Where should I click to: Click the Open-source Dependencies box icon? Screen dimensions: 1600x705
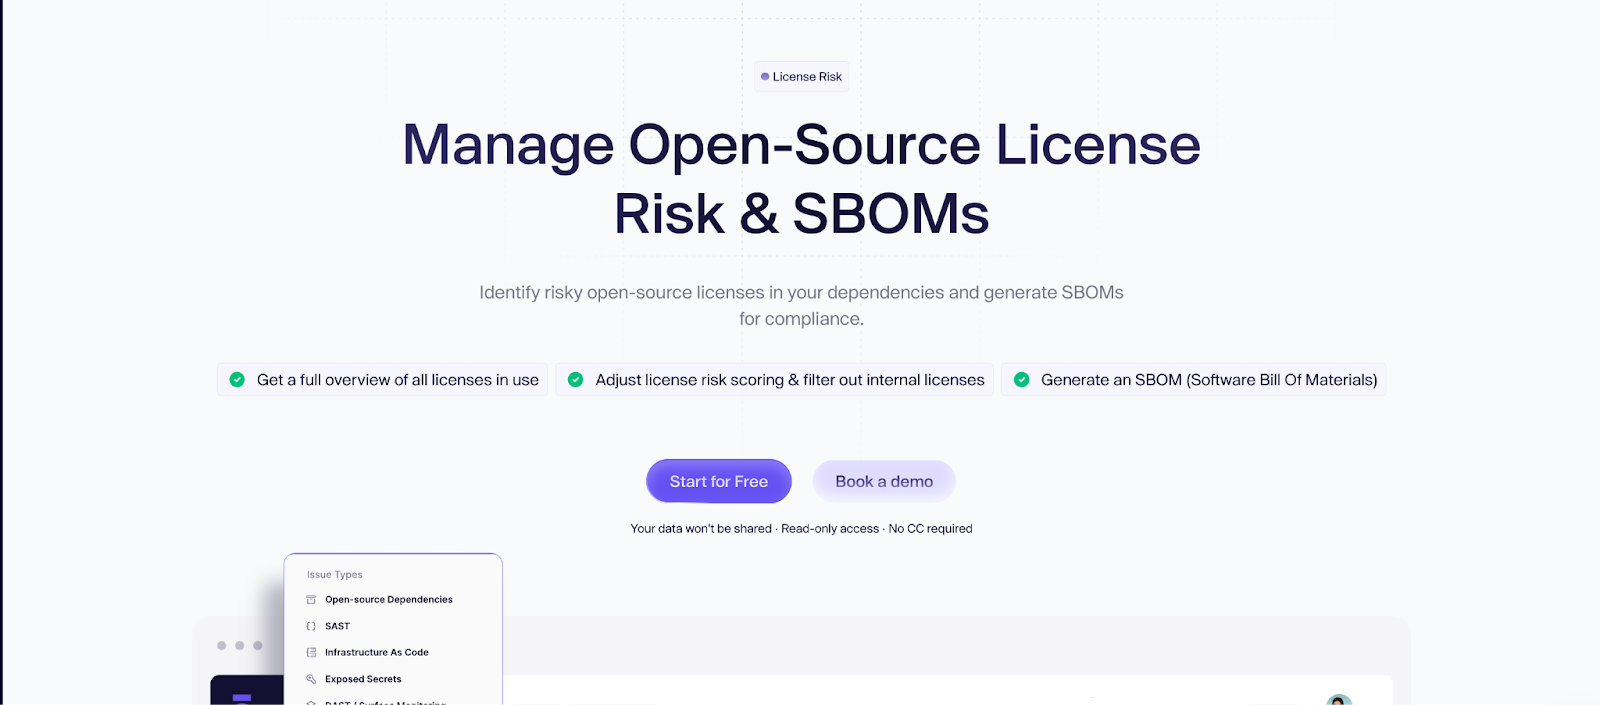311,600
